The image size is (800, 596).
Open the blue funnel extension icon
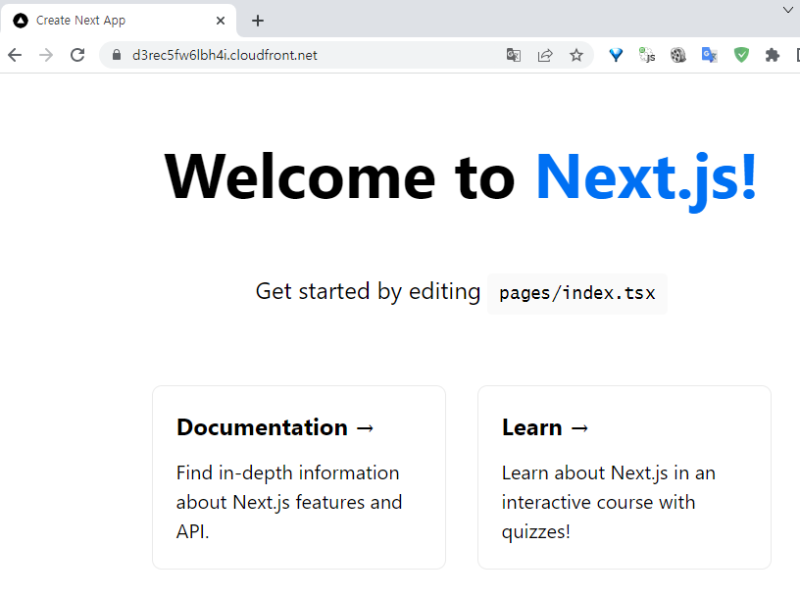(x=616, y=55)
